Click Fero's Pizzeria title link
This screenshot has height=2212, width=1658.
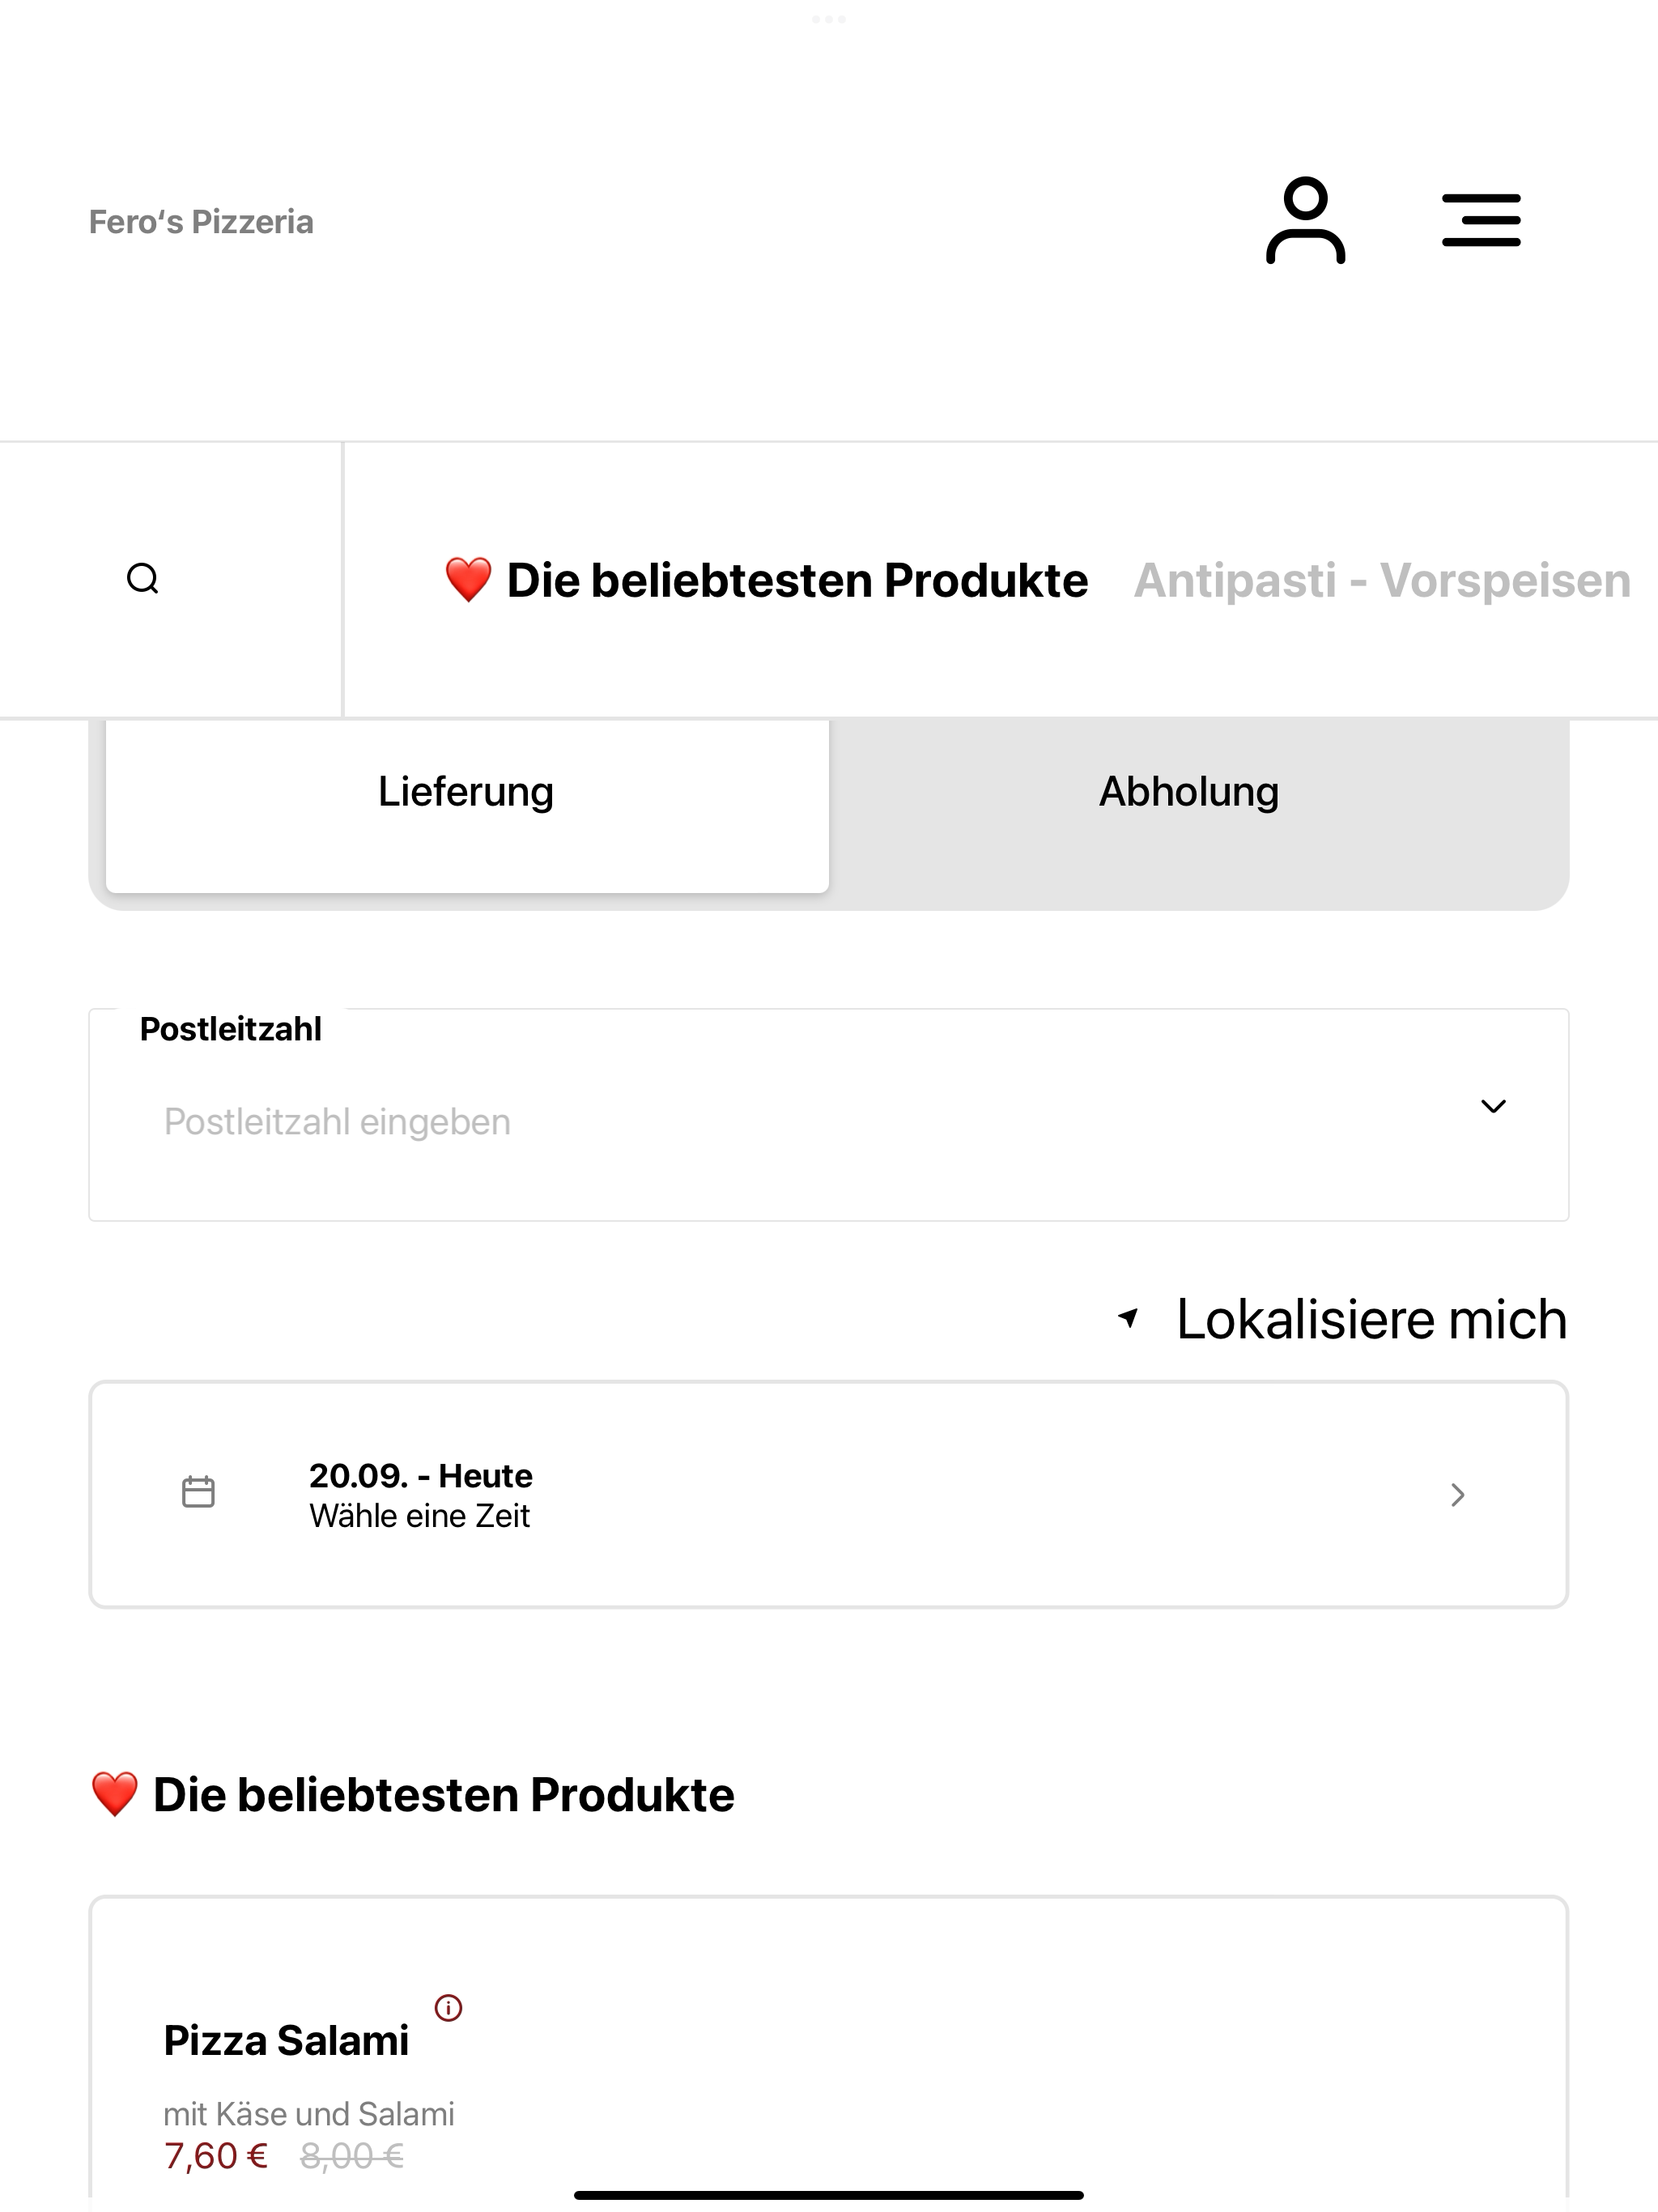click(x=201, y=222)
